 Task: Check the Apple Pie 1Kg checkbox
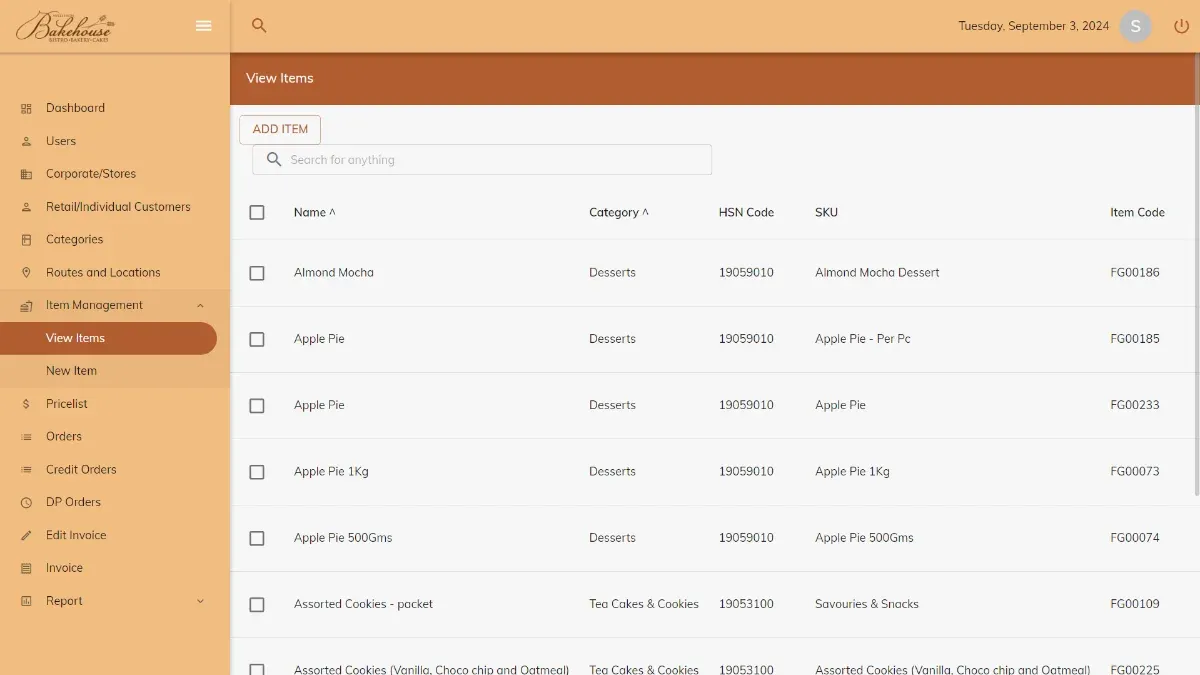tap(257, 472)
